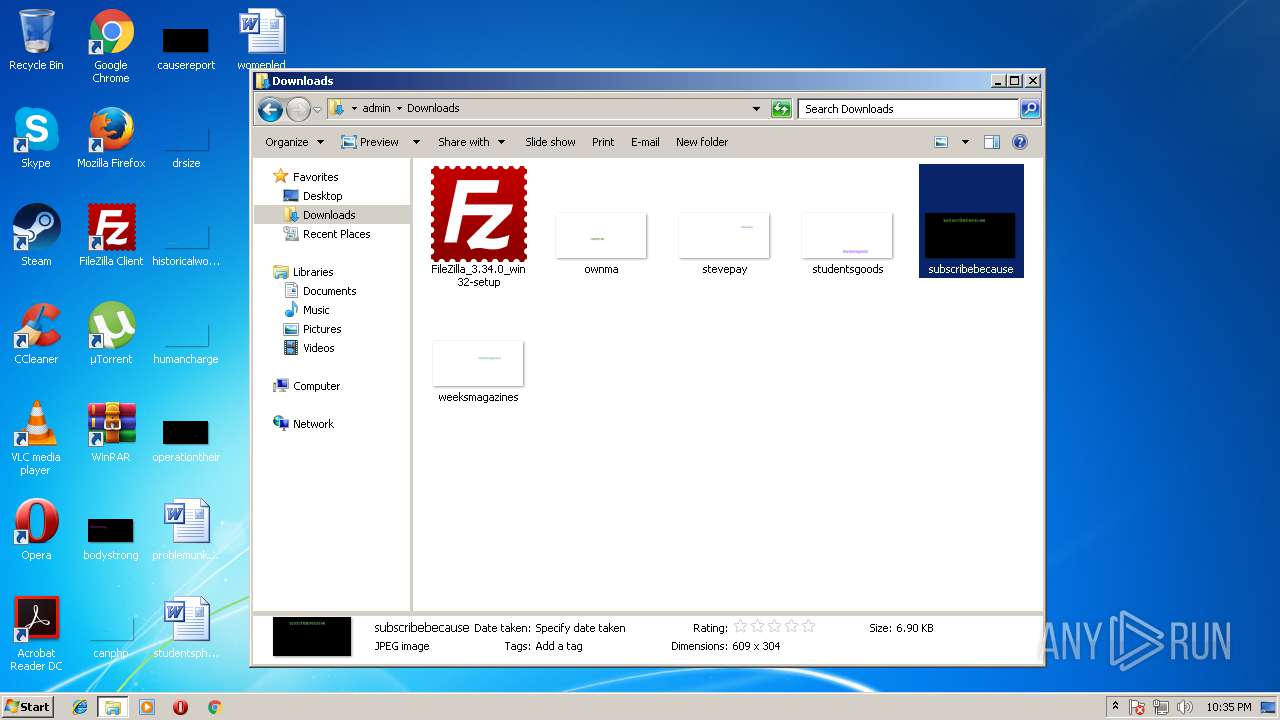Image resolution: width=1280 pixels, height=720 pixels.
Task: Open the volume control in the system tray
Action: 1185,707
